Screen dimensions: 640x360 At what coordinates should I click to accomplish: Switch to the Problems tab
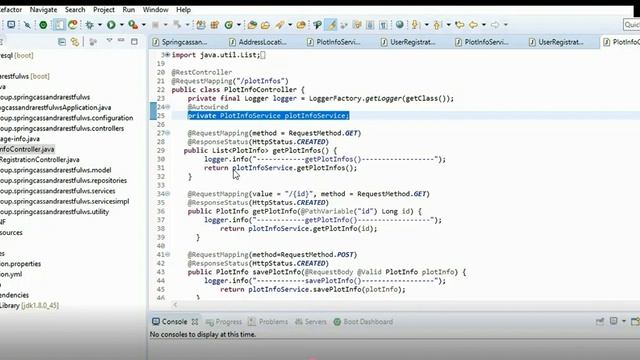pos(268,322)
